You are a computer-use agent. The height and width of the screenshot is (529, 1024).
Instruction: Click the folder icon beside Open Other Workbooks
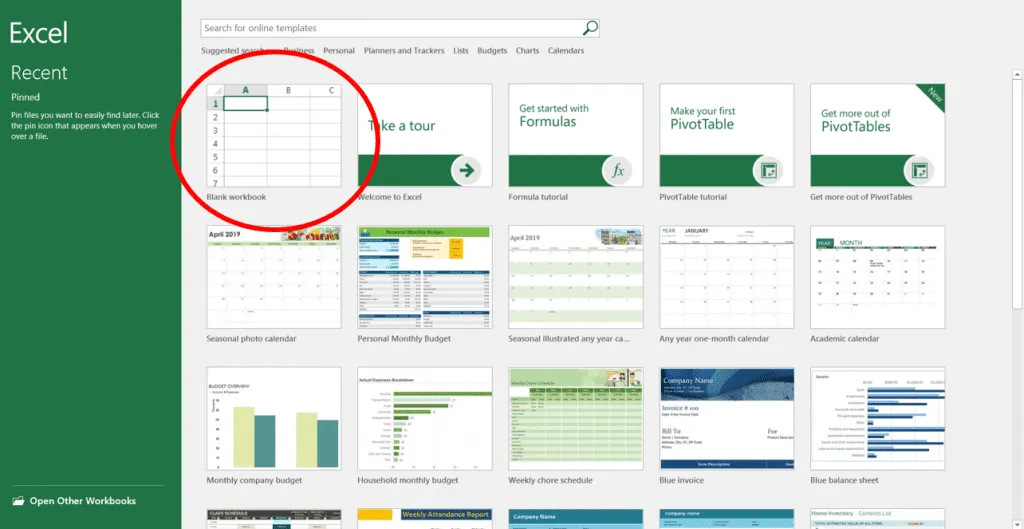click(18, 501)
